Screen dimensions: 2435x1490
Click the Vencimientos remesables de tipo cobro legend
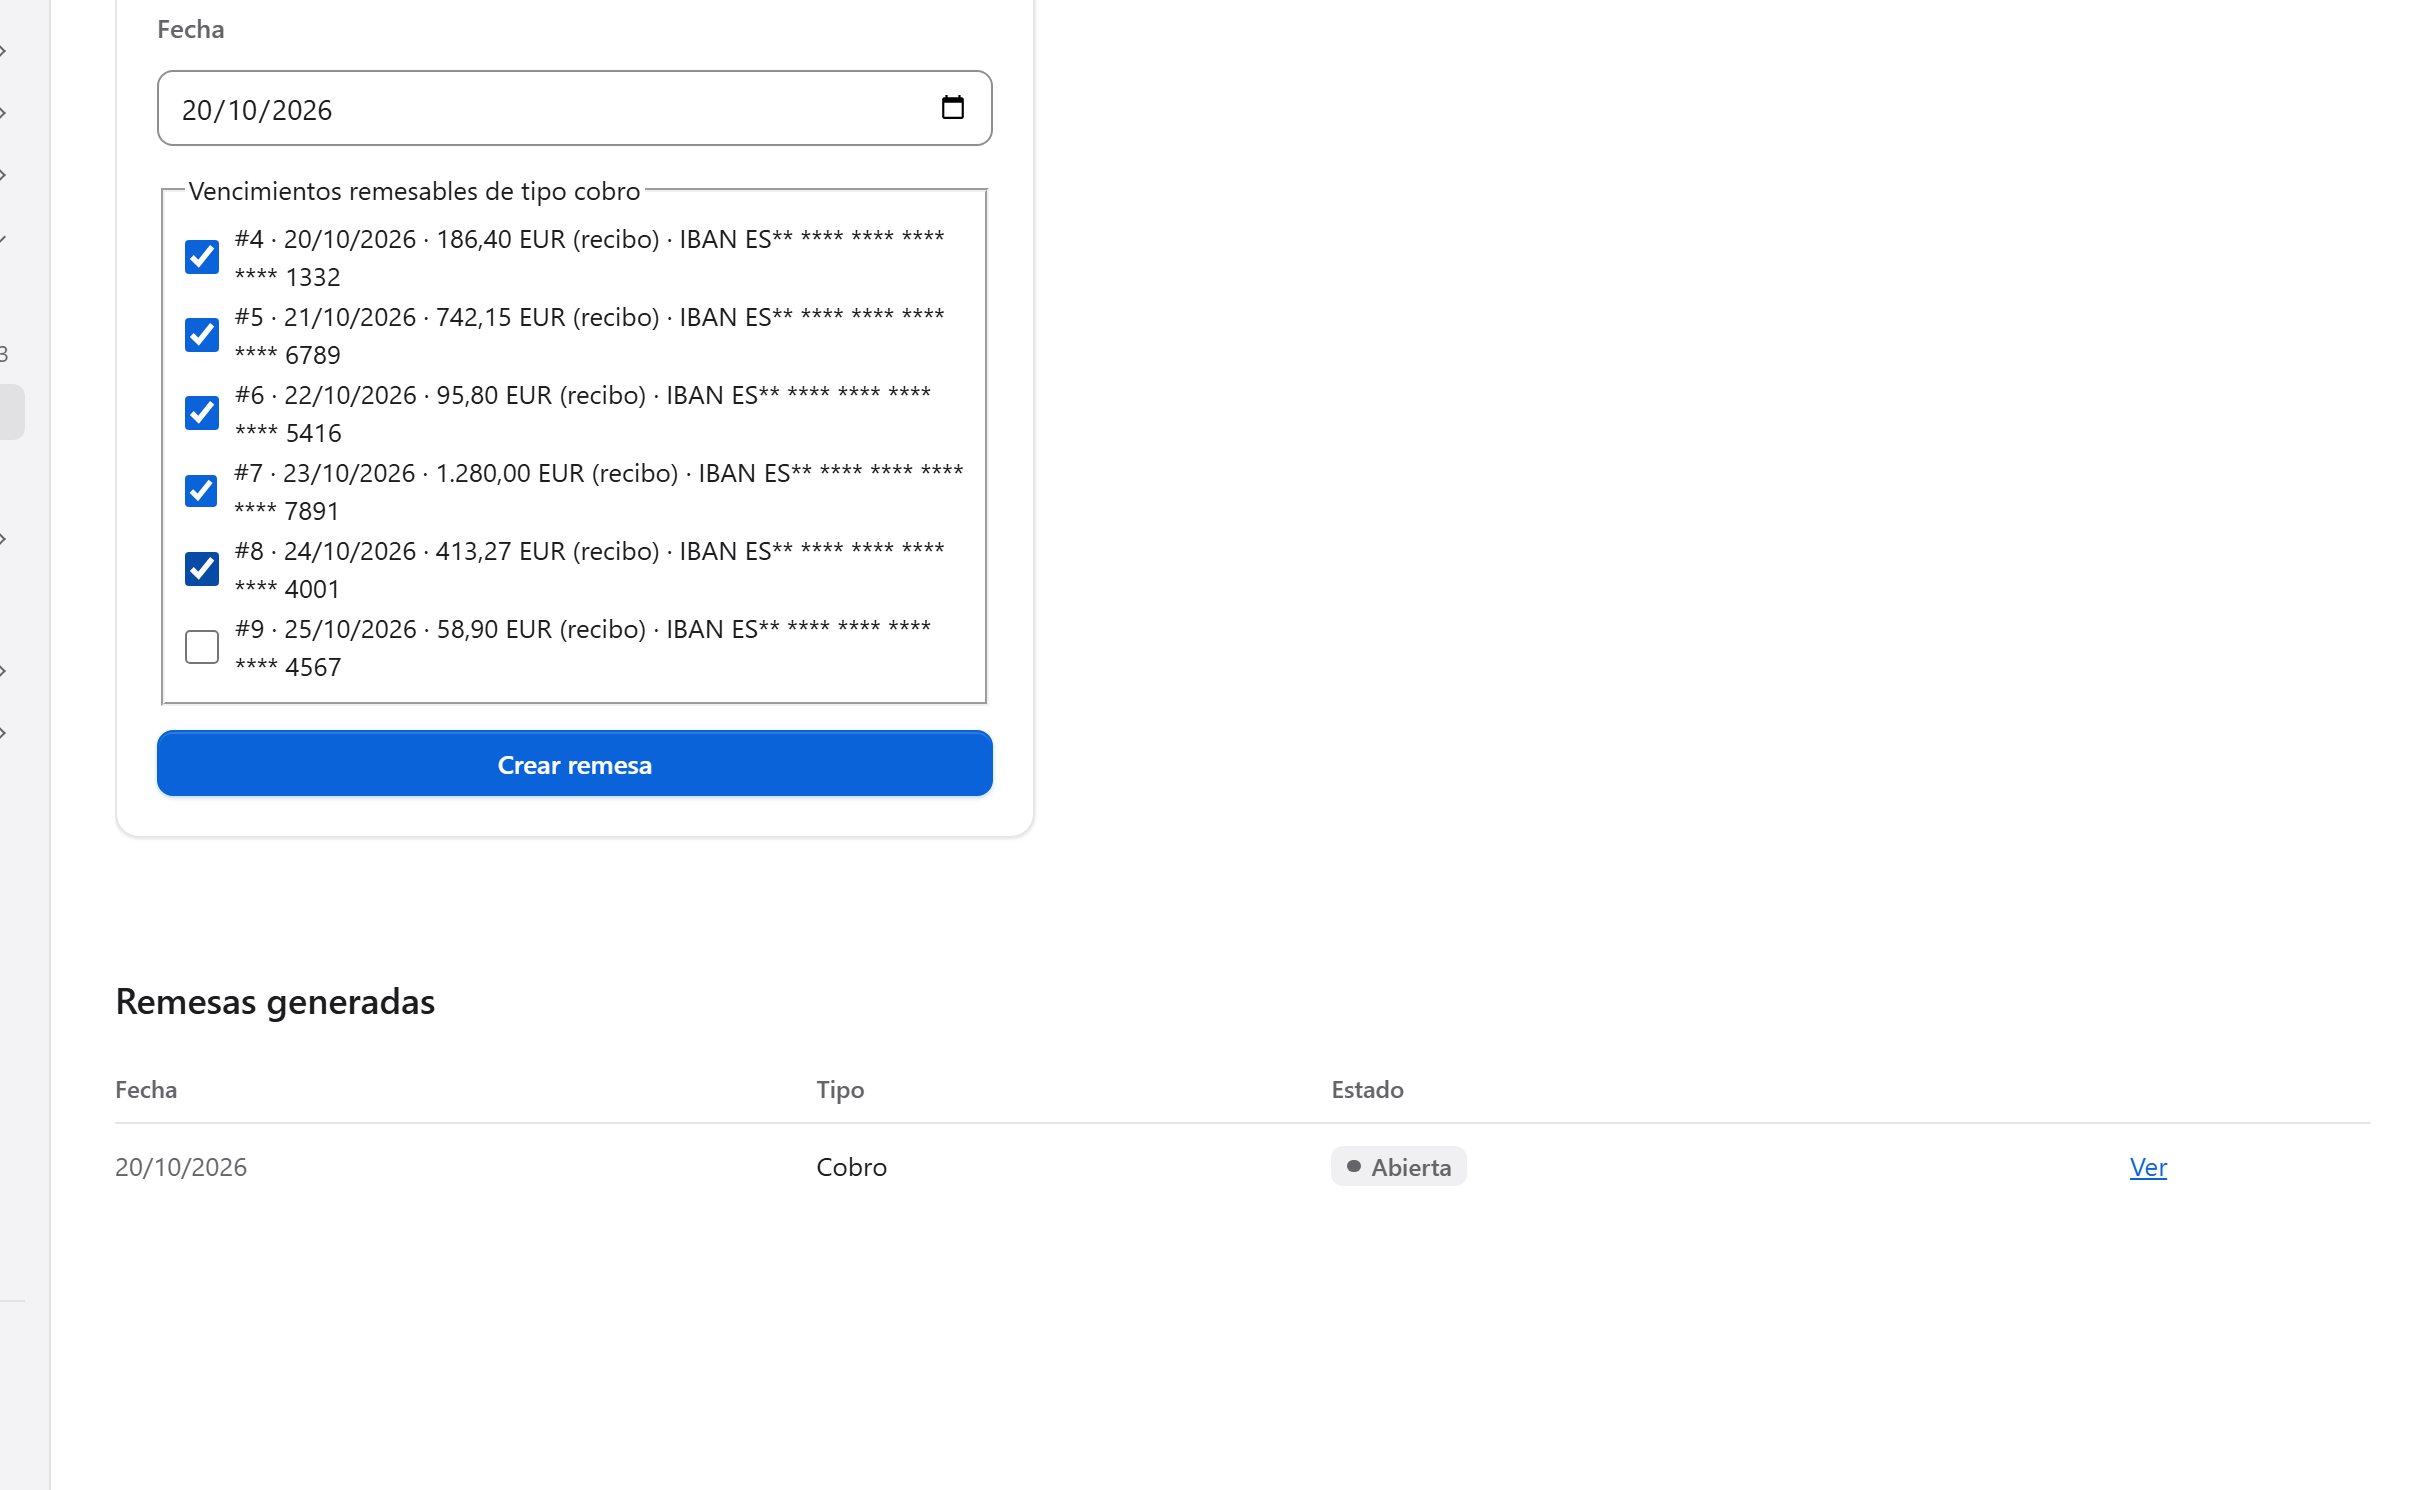coord(414,191)
